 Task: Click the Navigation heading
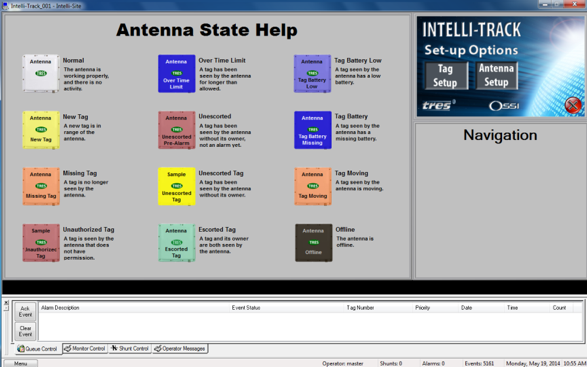(500, 135)
